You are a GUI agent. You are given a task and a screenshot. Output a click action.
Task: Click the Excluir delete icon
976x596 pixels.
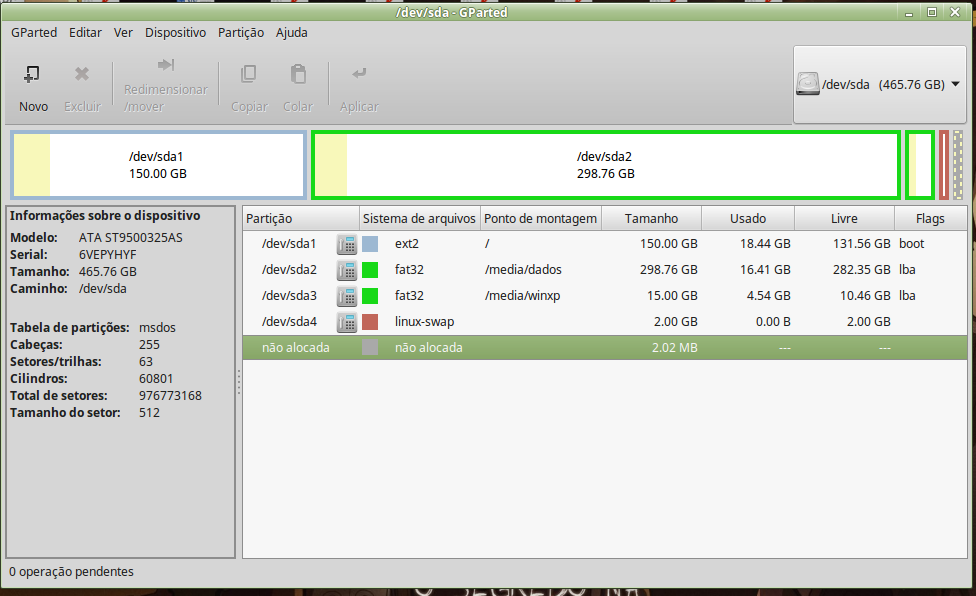(82, 74)
